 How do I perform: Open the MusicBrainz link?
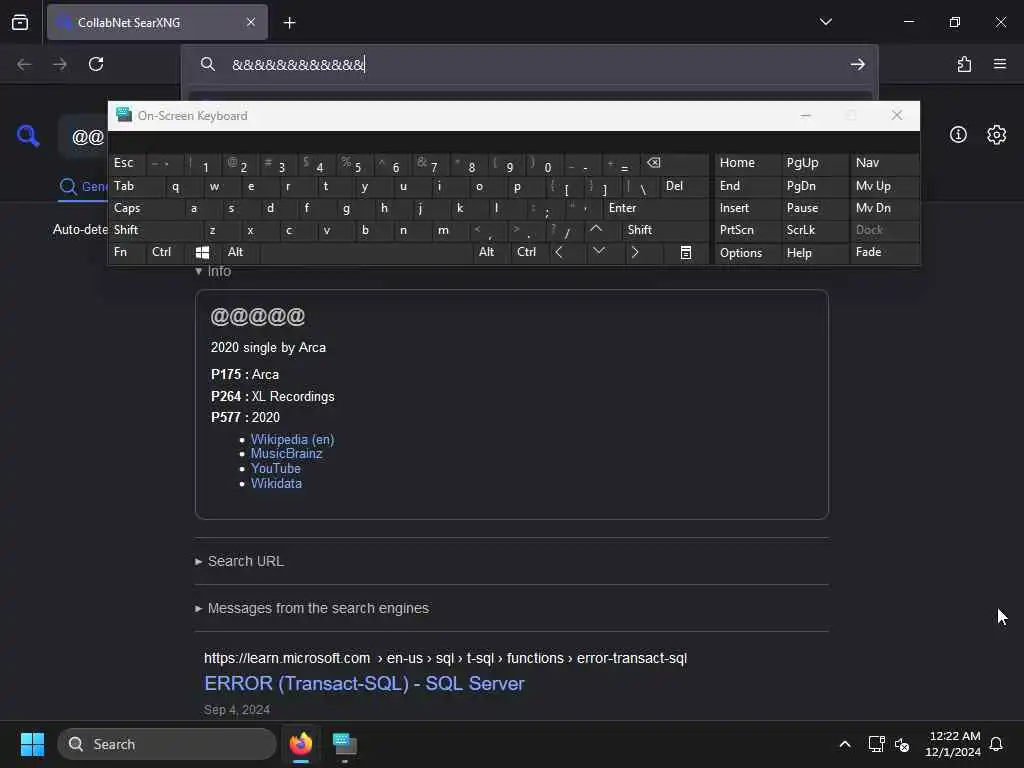point(286,454)
